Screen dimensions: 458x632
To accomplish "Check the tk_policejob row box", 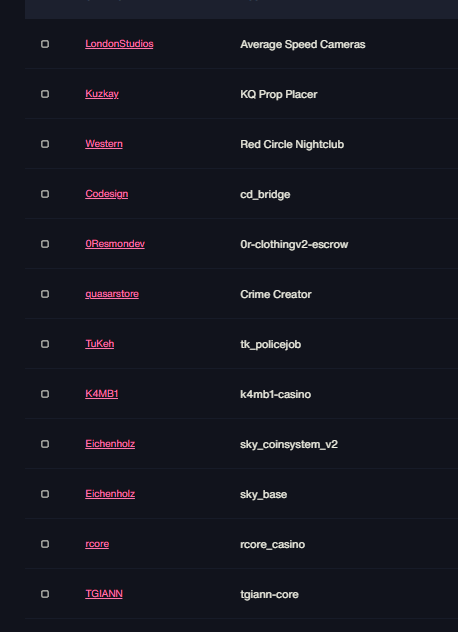I will (x=45, y=344).
